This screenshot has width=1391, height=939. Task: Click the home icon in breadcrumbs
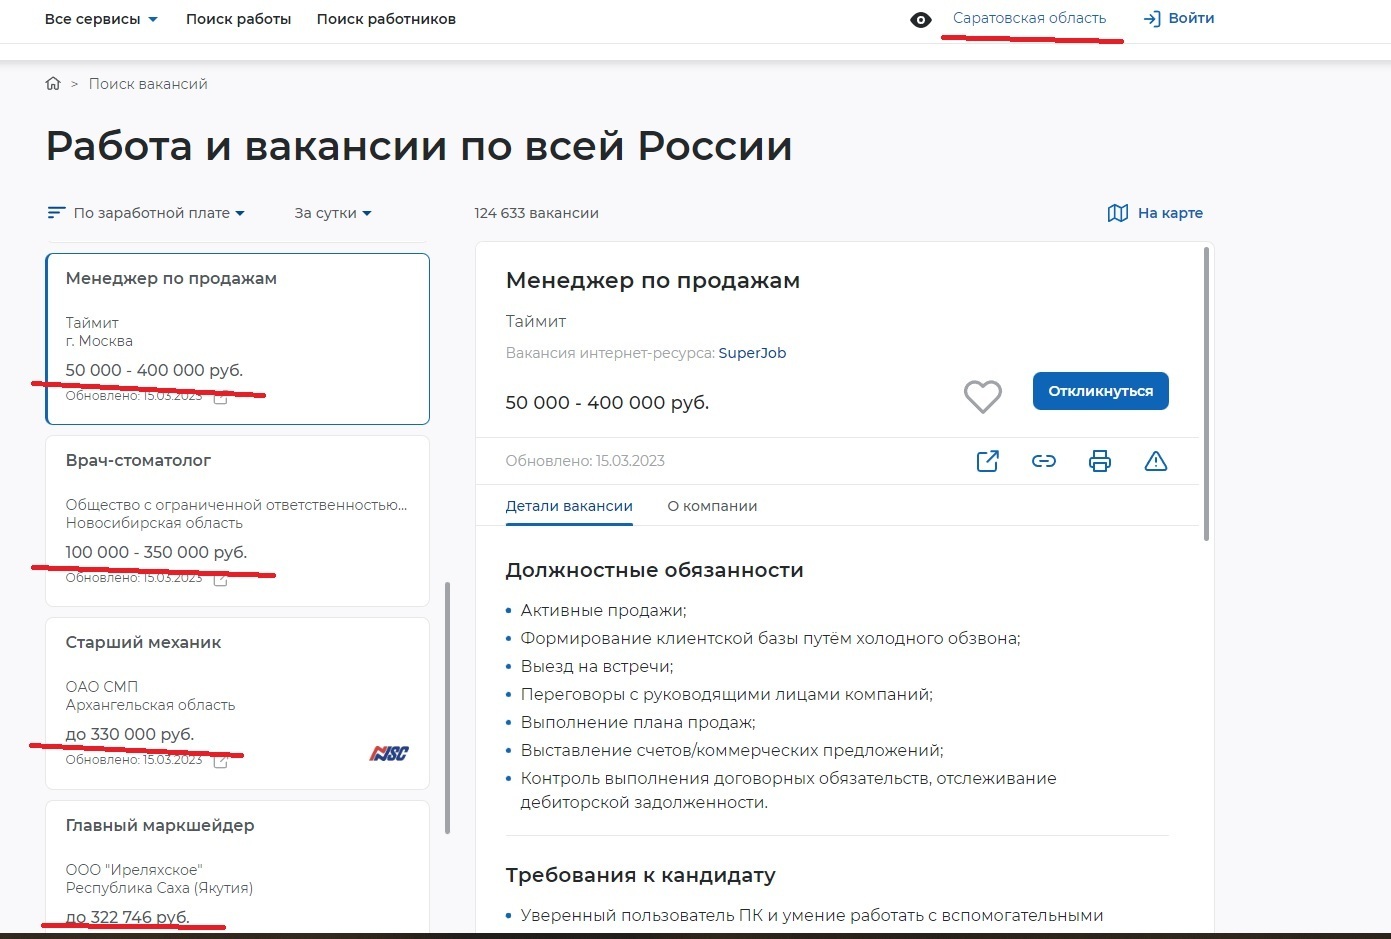53,84
